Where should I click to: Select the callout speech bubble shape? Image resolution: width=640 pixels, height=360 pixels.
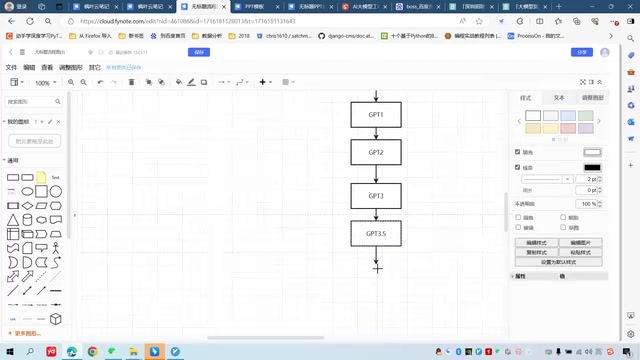pos(41,248)
